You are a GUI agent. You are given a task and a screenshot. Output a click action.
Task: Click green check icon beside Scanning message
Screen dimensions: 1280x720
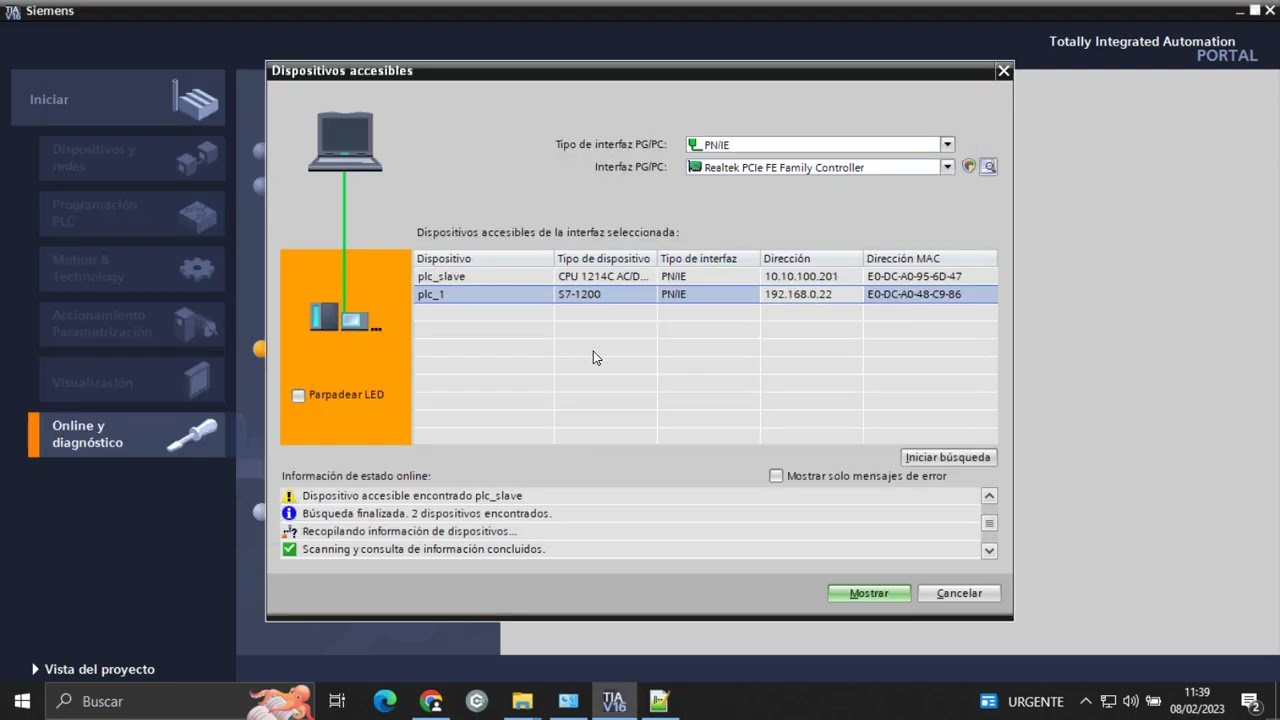point(289,549)
